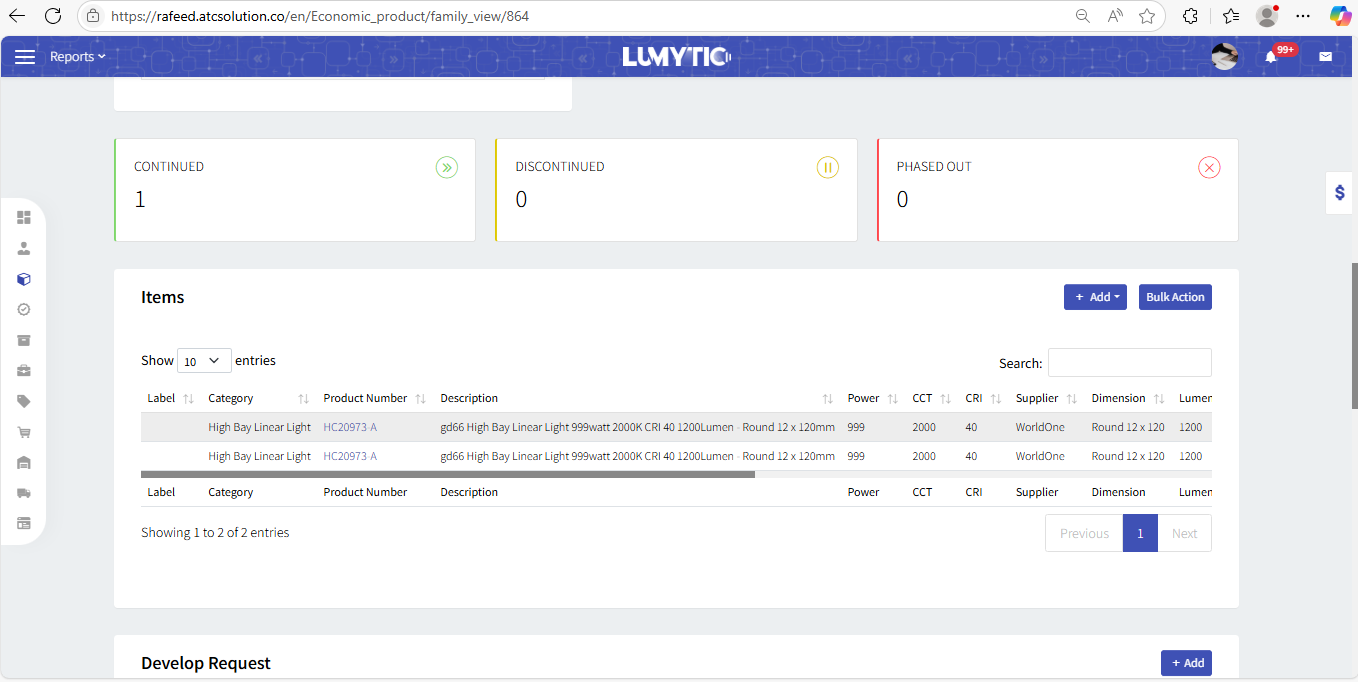Click the warehouse icon in sidebar
Viewport: 1358px width, 682px height.
click(24, 462)
